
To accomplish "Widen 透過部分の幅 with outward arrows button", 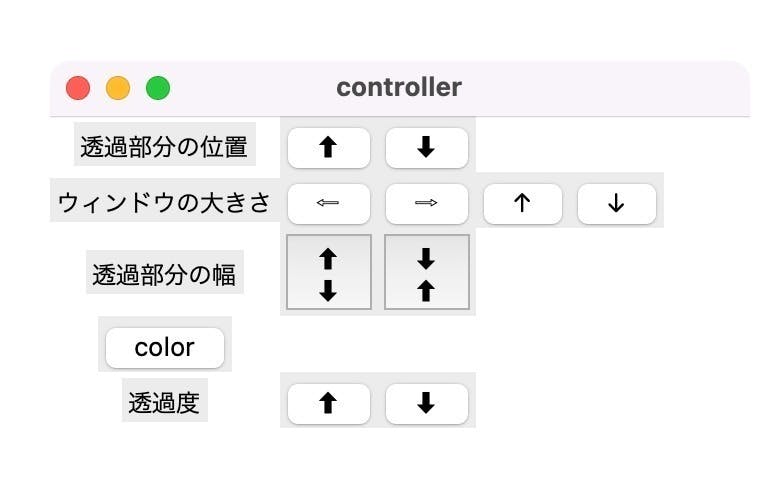I will (x=329, y=272).
